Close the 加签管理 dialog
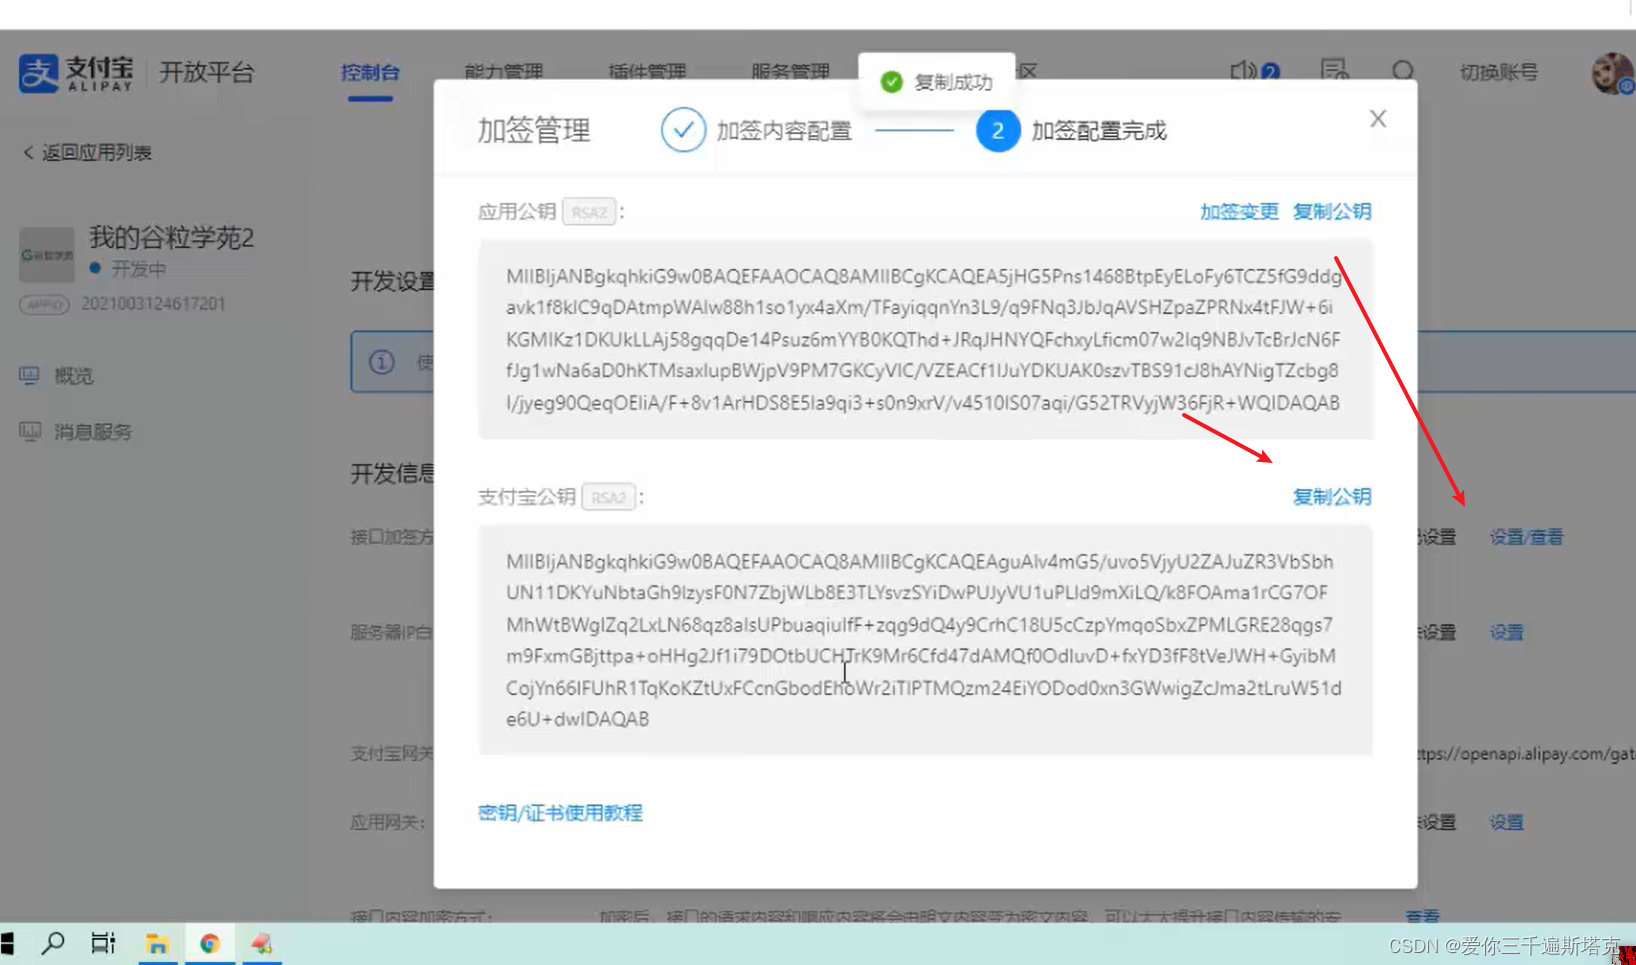Viewport: 1636px width, 965px height. click(1378, 119)
